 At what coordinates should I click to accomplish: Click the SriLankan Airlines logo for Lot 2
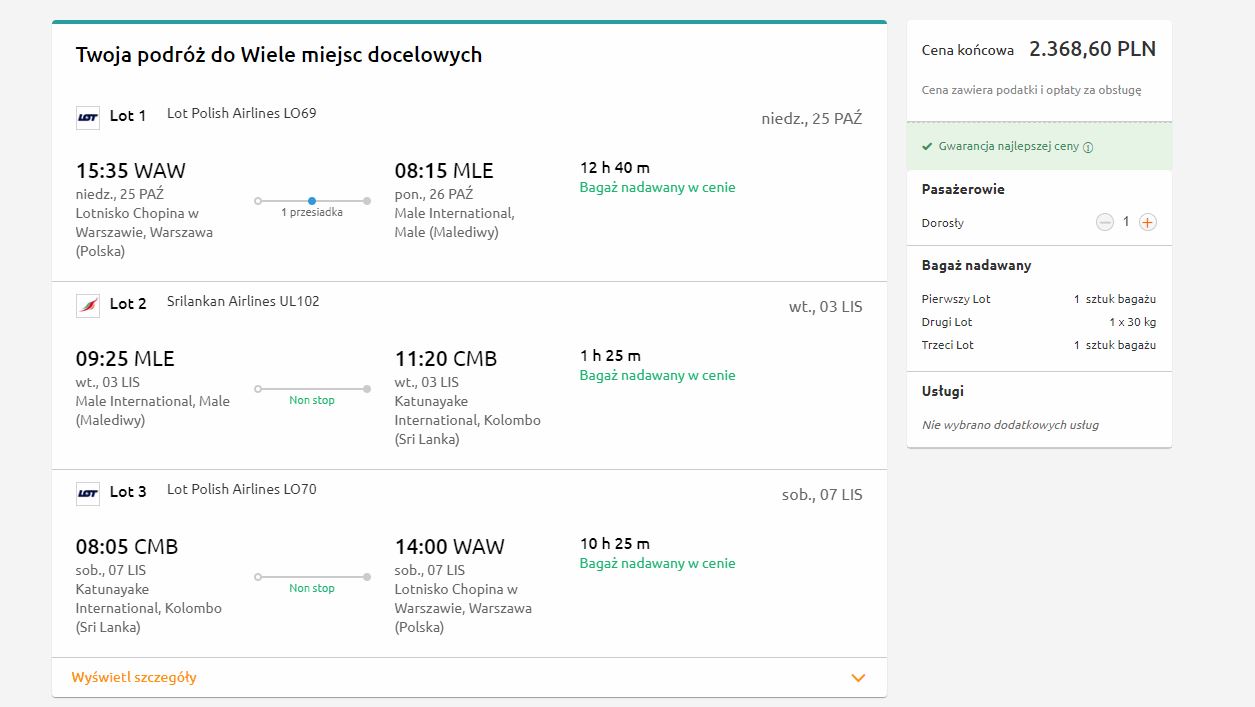tap(88, 305)
